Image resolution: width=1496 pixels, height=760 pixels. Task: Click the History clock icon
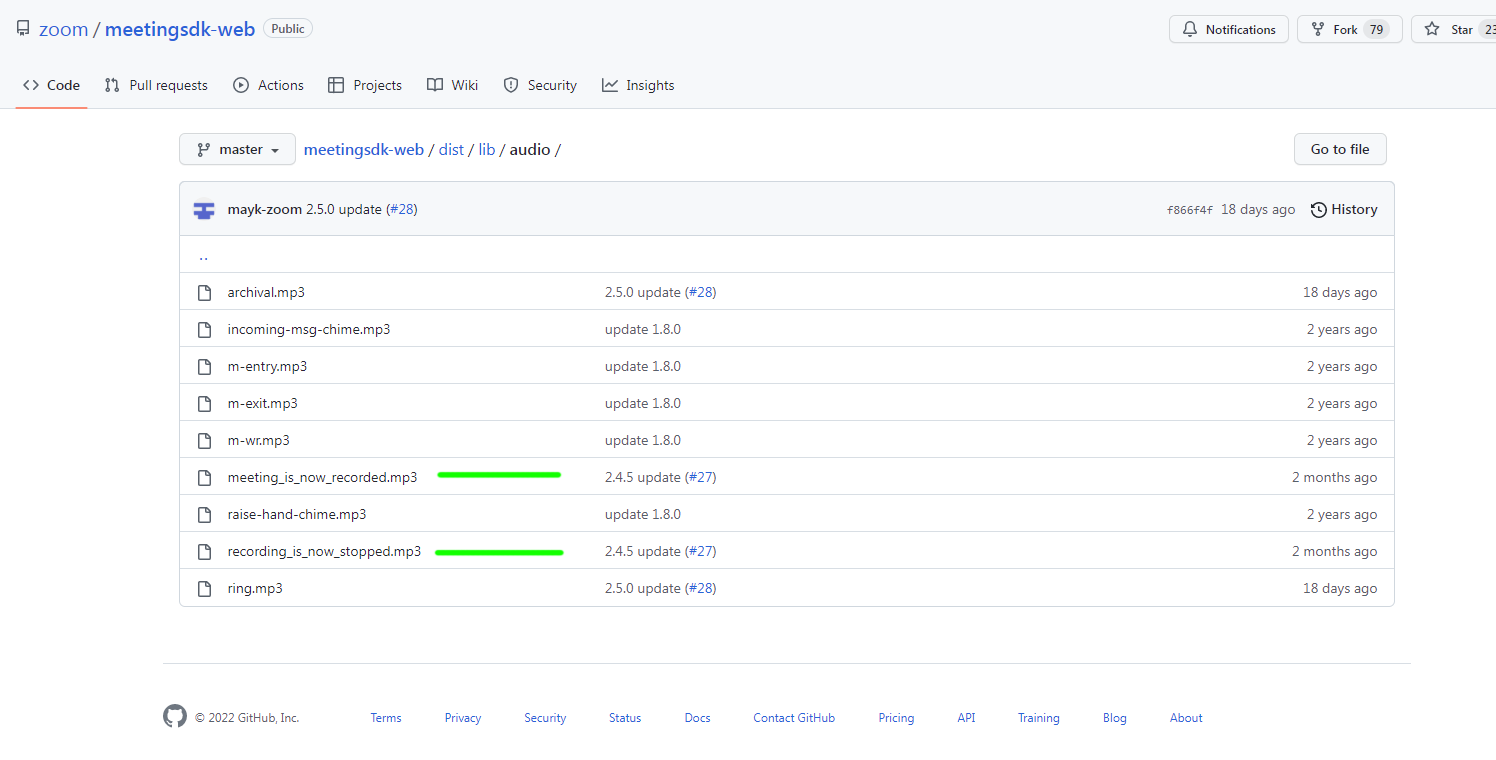coord(1319,210)
